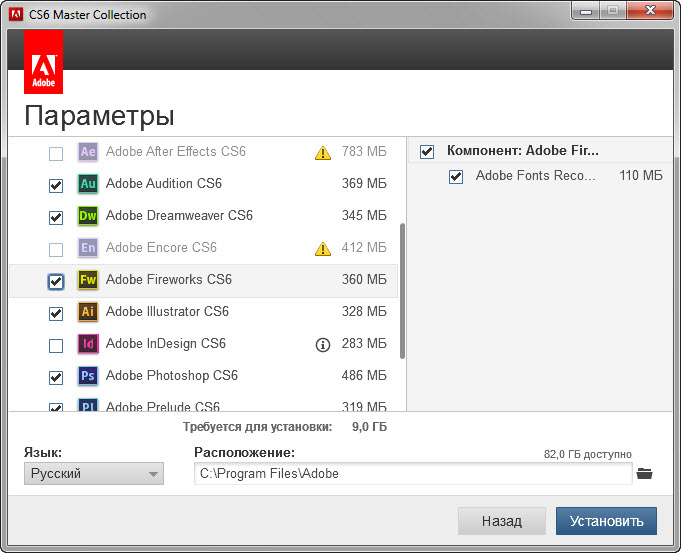The height and width of the screenshot is (553, 681).
Task: Click the InDesign CS6 Id icon
Action: coord(88,344)
